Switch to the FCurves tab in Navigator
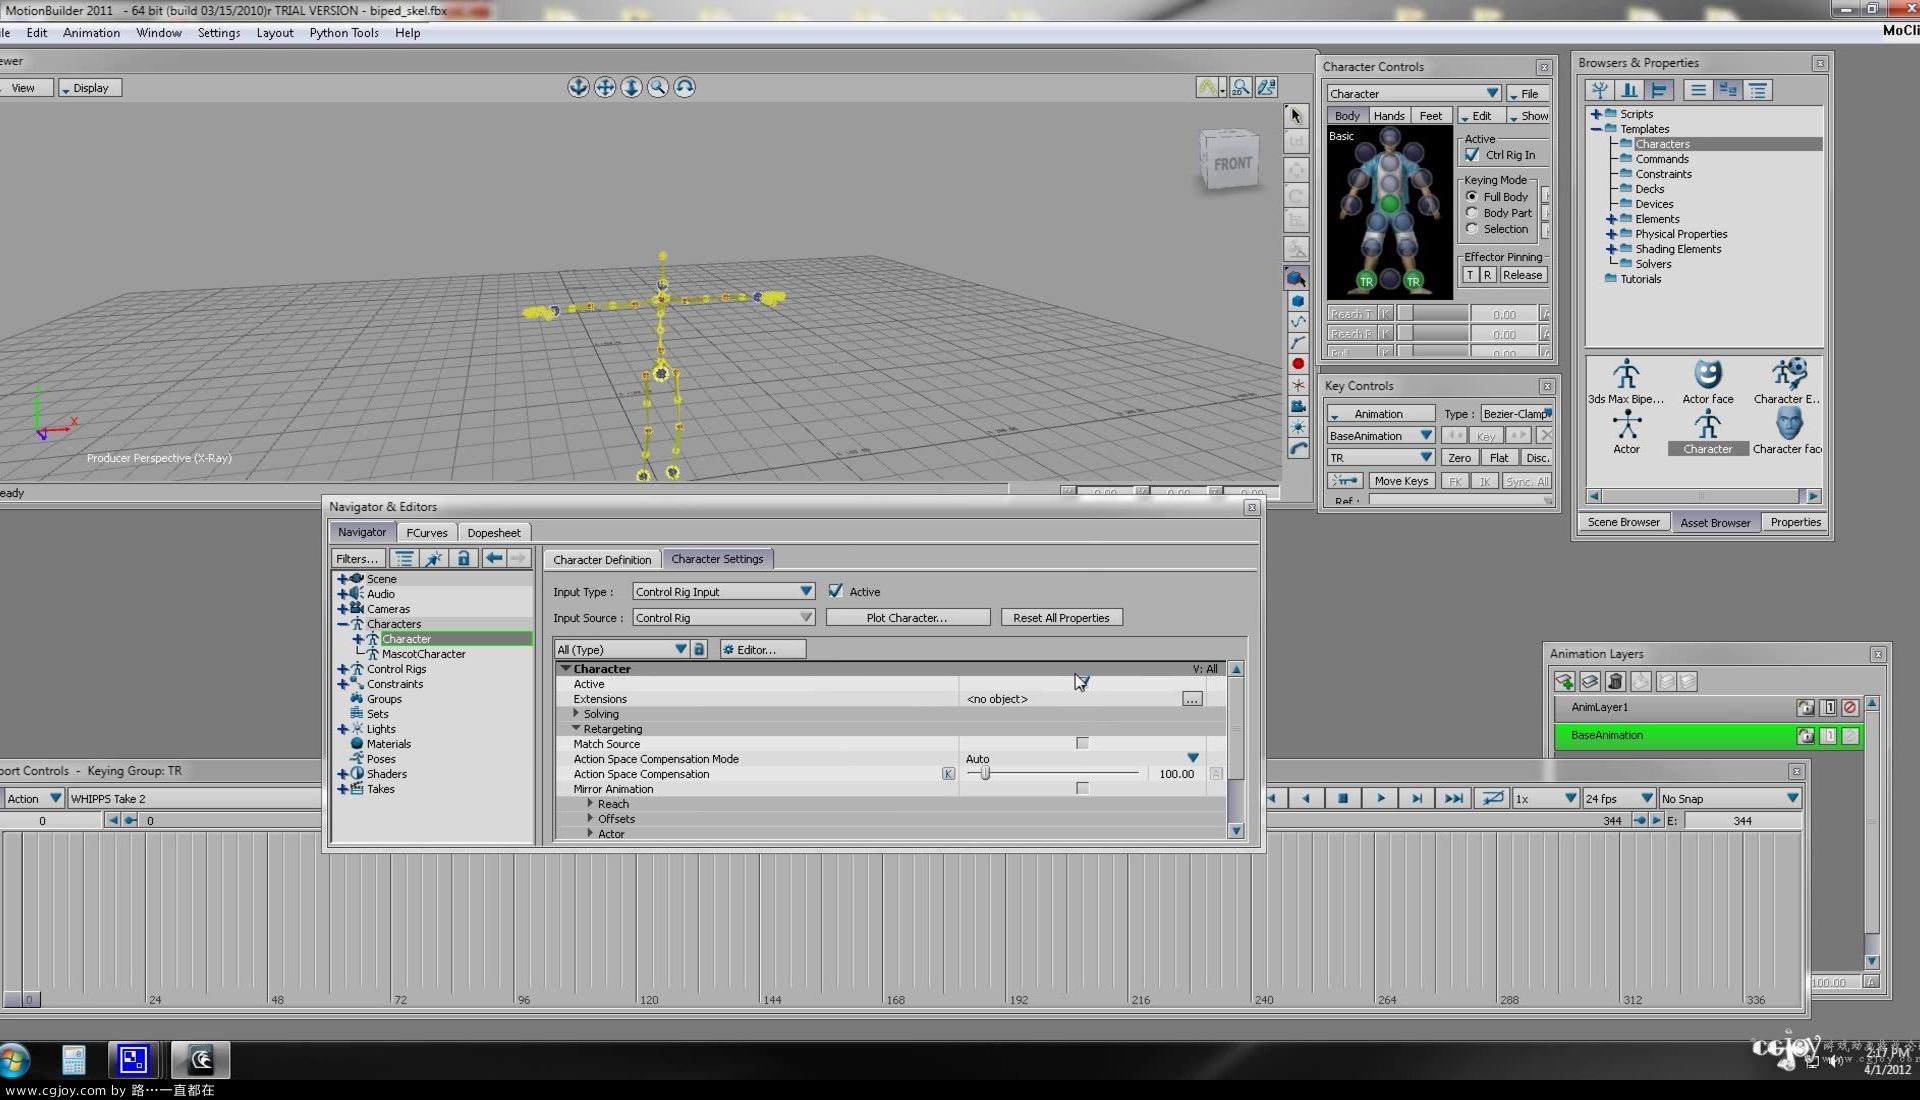The image size is (1920, 1100). pyautogui.click(x=426, y=533)
